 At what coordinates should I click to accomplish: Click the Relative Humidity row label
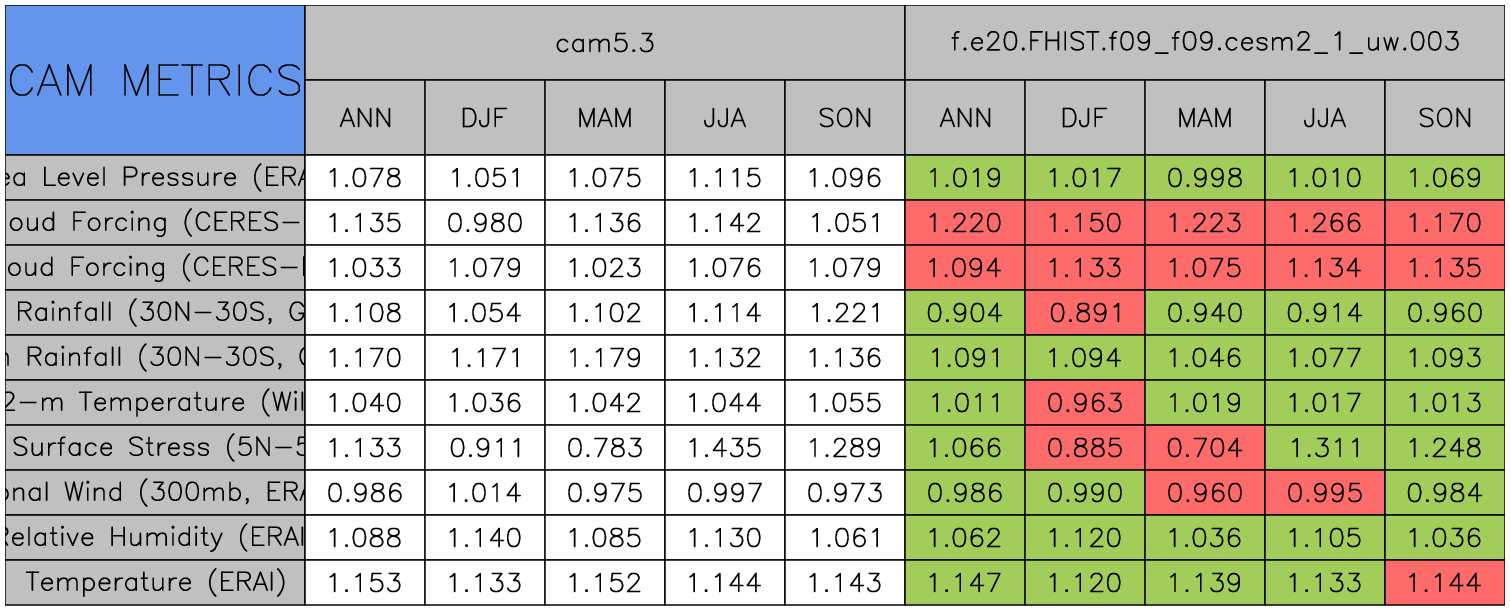(x=155, y=537)
